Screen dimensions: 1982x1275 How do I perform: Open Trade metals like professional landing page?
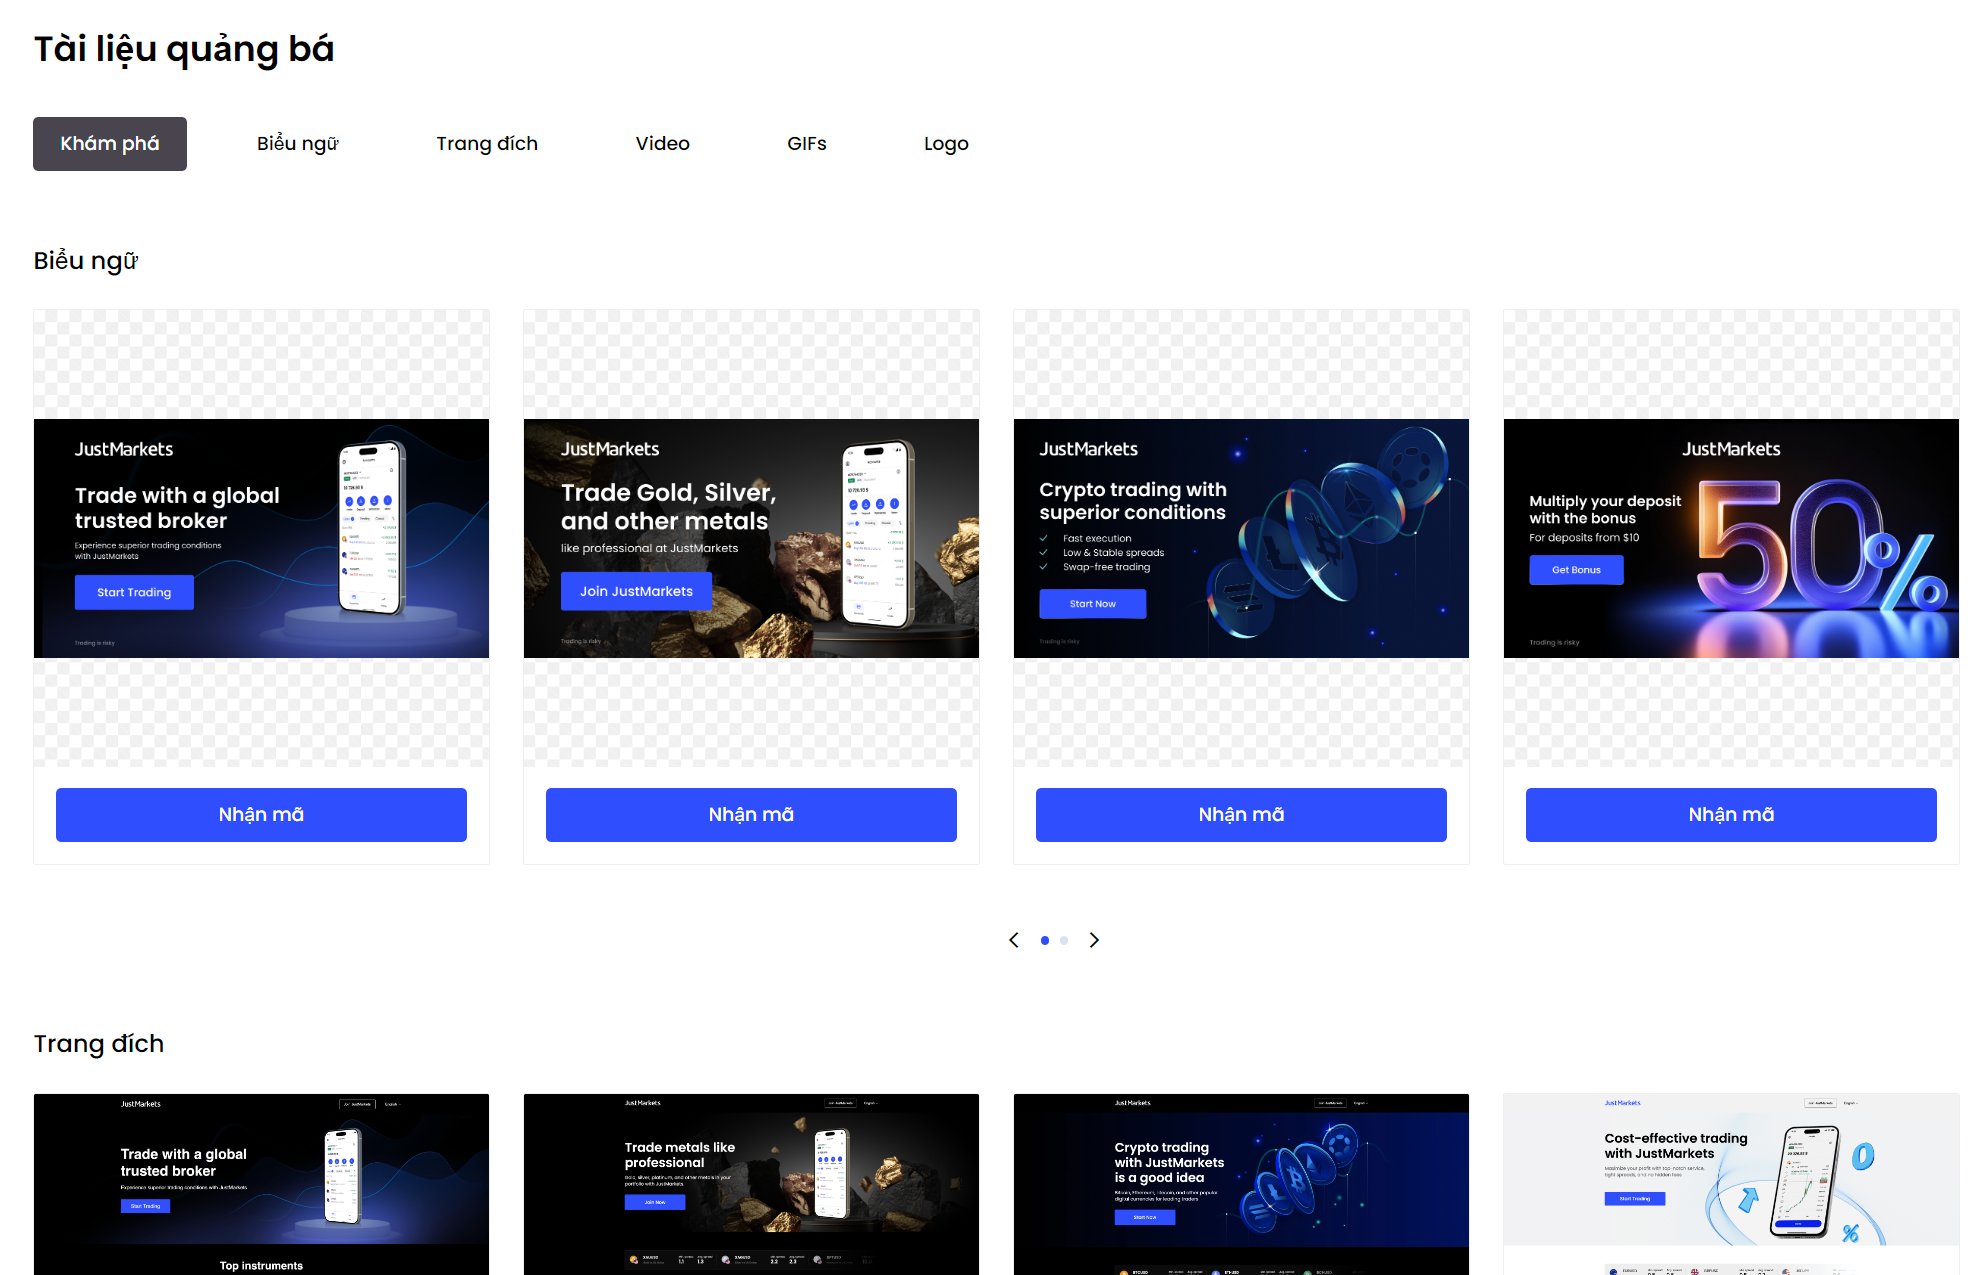point(751,1184)
